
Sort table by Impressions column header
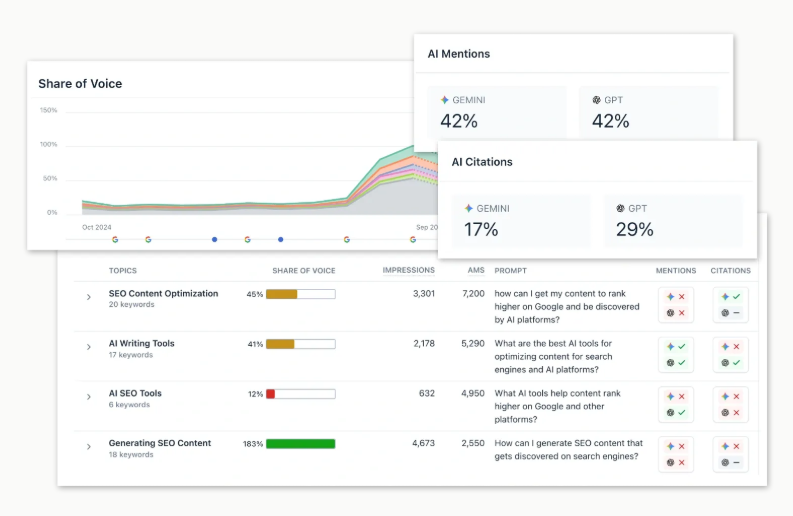[x=408, y=270]
